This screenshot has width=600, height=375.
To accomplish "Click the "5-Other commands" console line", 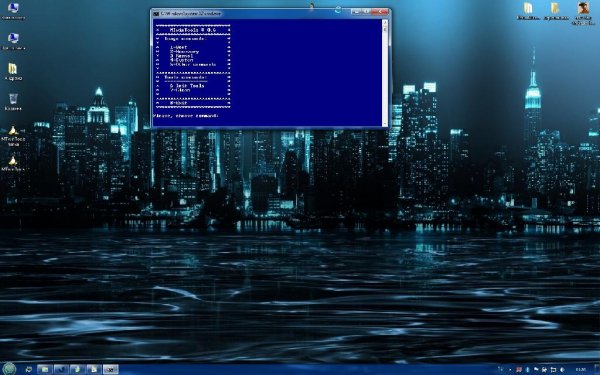I will pos(193,64).
